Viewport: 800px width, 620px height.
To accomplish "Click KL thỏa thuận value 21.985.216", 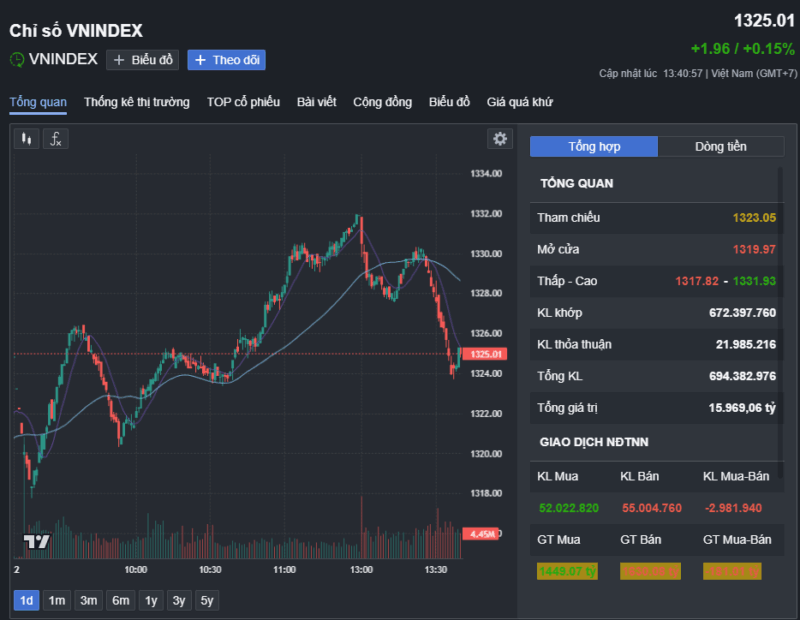I will (x=745, y=344).
